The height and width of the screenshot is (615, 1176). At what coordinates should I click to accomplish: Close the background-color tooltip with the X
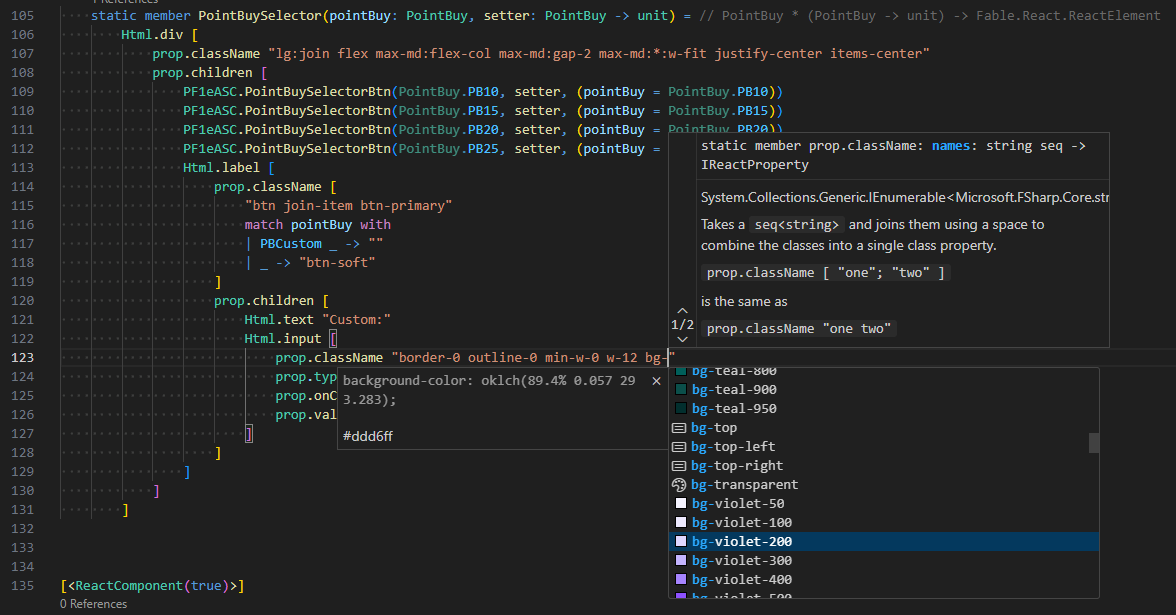tap(656, 381)
